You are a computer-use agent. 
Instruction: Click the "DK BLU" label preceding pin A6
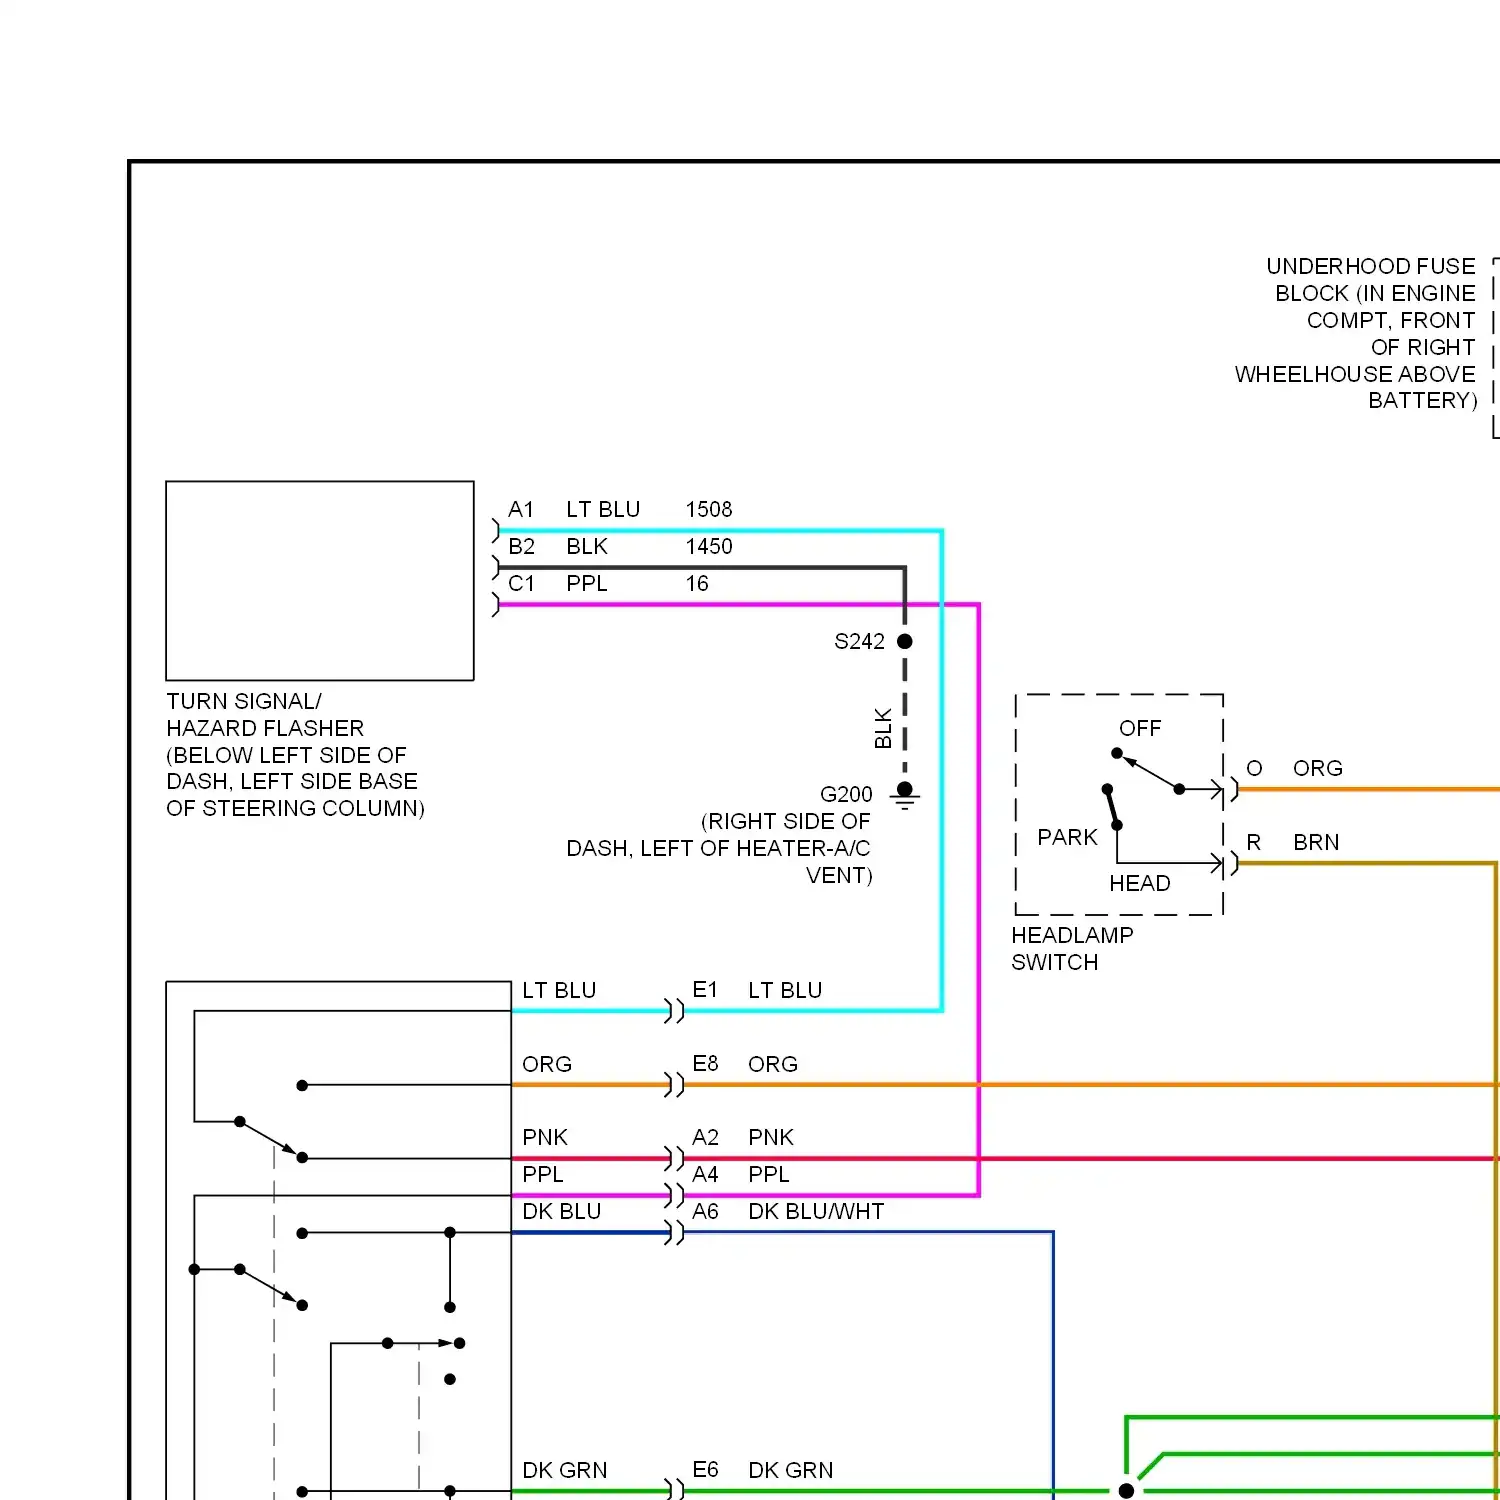(562, 1212)
